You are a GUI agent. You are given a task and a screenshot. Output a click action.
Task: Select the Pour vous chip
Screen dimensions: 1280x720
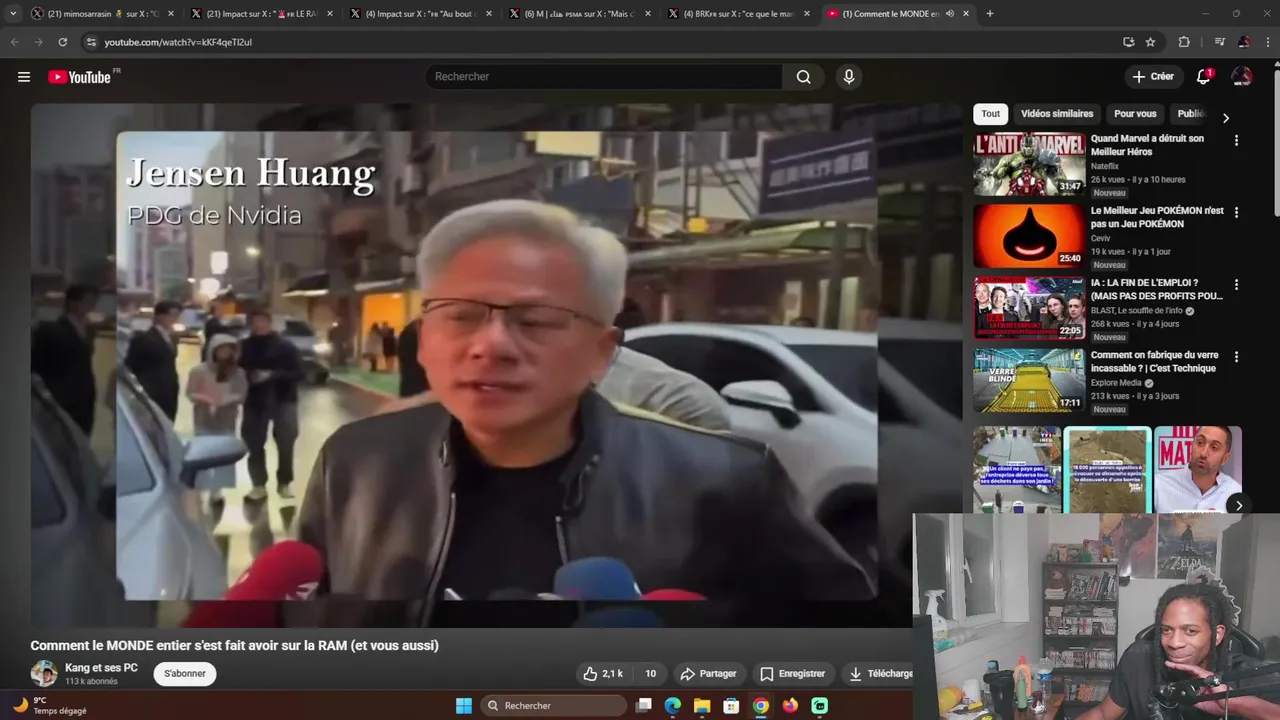click(1135, 114)
